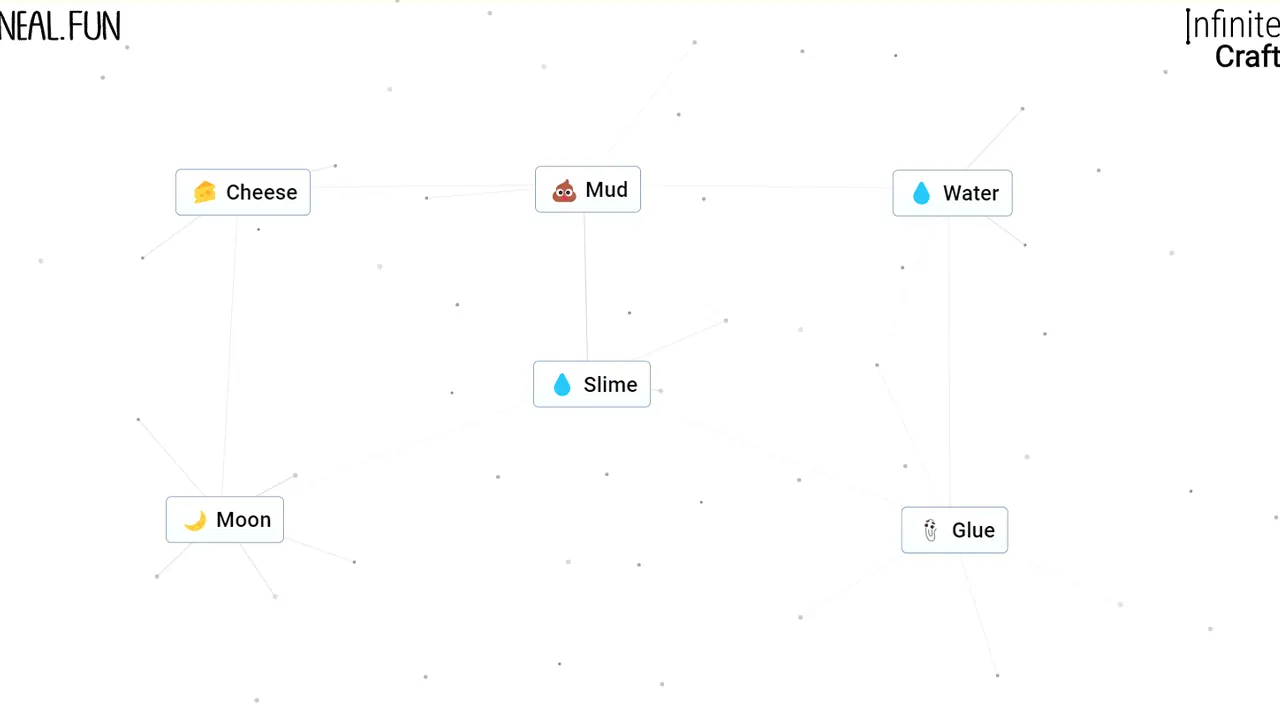Click the word Craft in the logo
This screenshot has height=720, width=1280.
pyautogui.click(x=1247, y=57)
